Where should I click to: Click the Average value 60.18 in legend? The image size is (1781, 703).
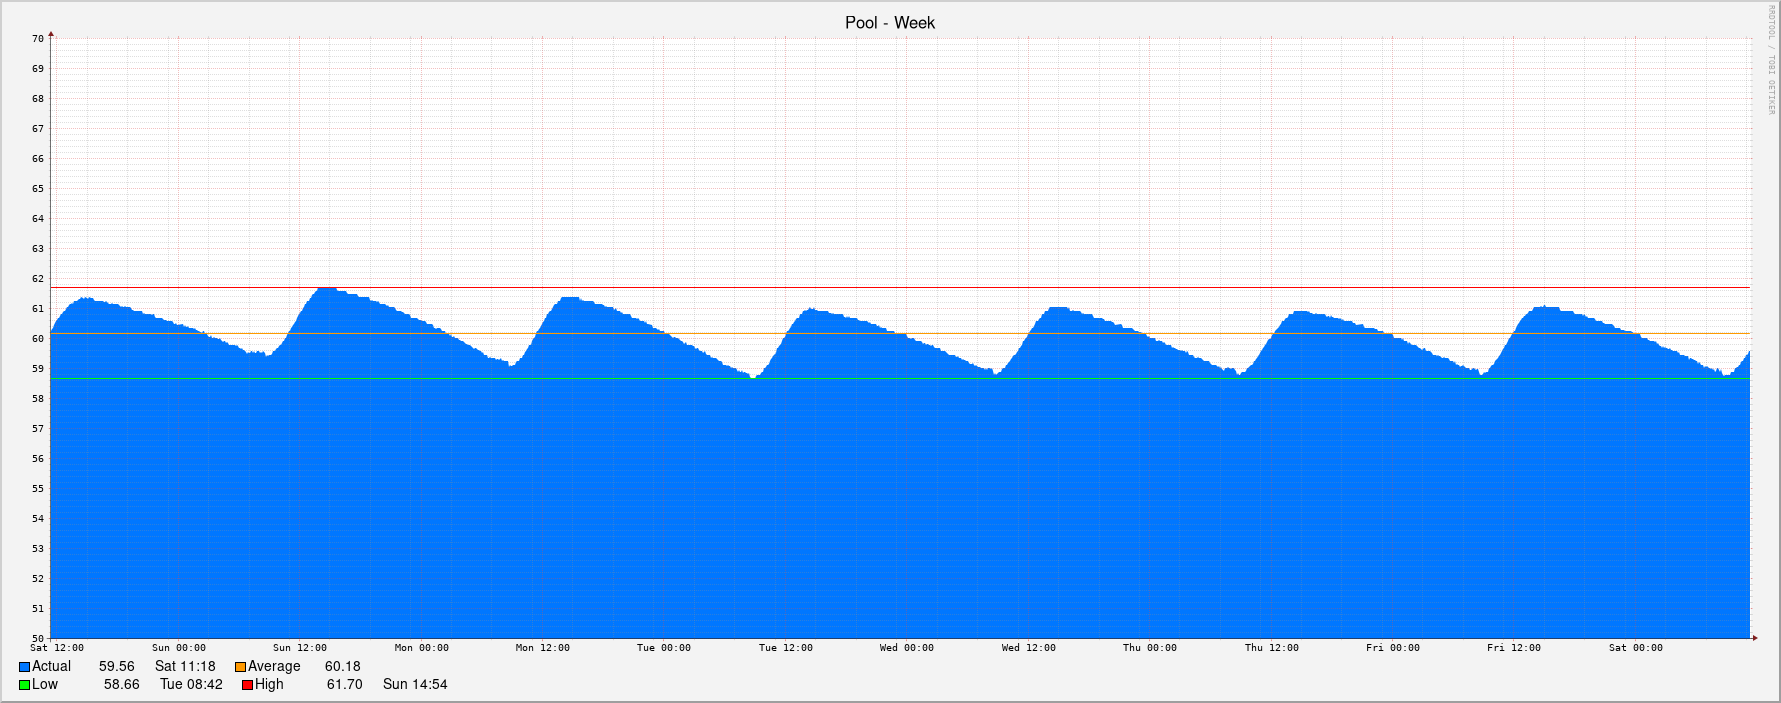[x=342, y=667]
